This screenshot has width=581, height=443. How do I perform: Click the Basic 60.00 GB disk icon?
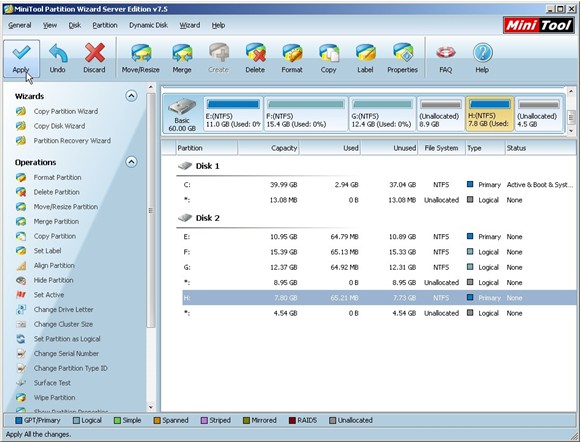click(x=182, y=114)
